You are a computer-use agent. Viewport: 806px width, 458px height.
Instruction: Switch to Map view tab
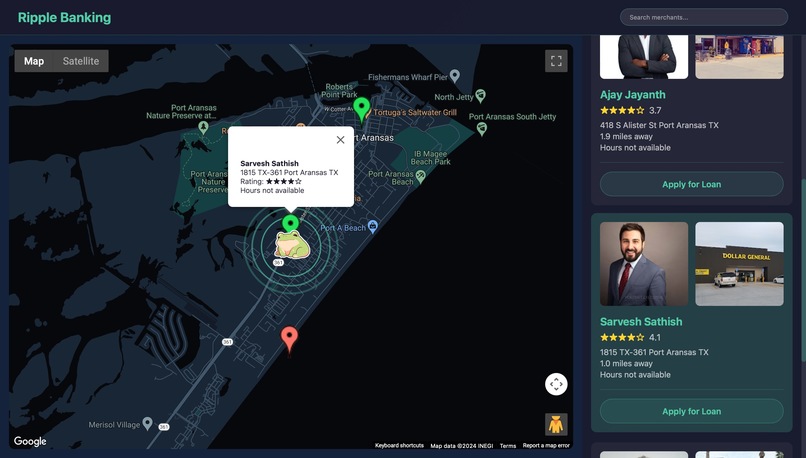(x=34, y=61)
